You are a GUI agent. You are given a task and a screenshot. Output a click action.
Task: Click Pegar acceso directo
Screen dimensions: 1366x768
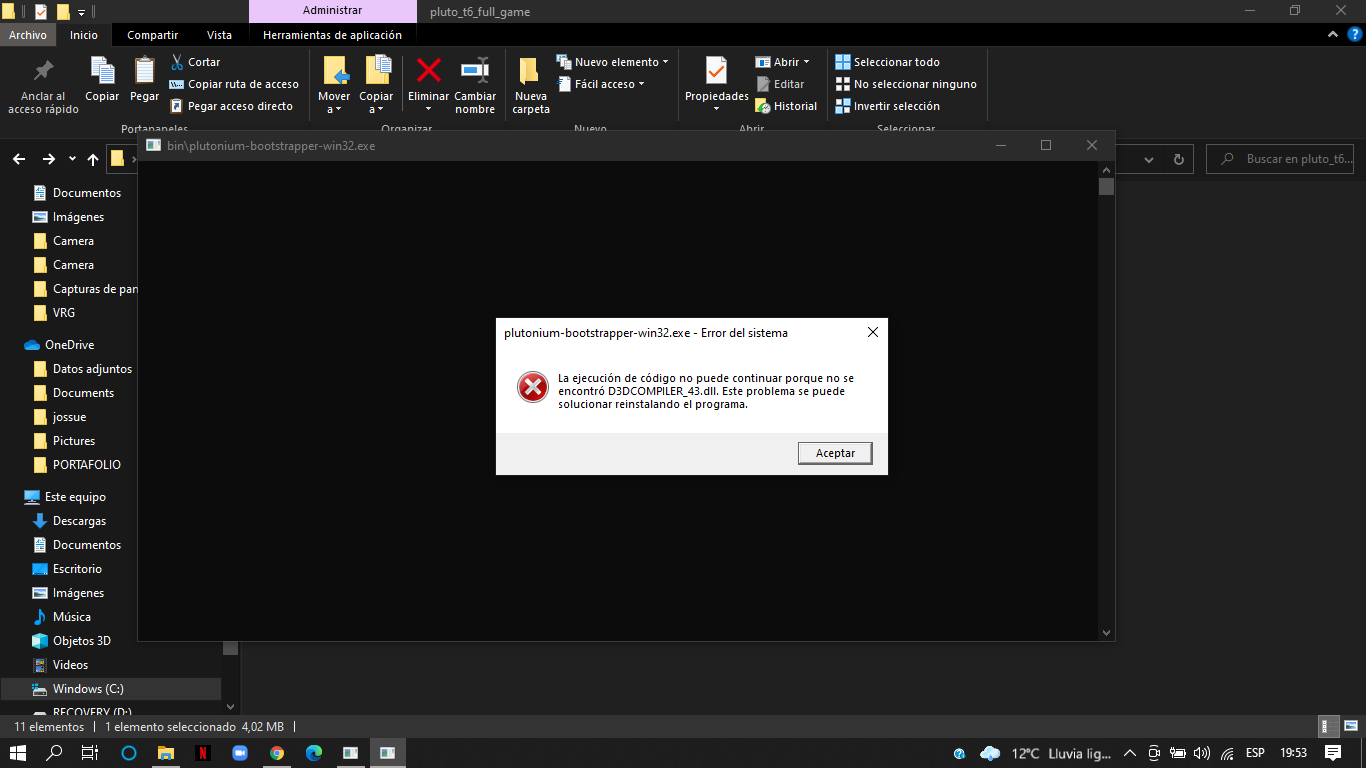coord(231,106)
